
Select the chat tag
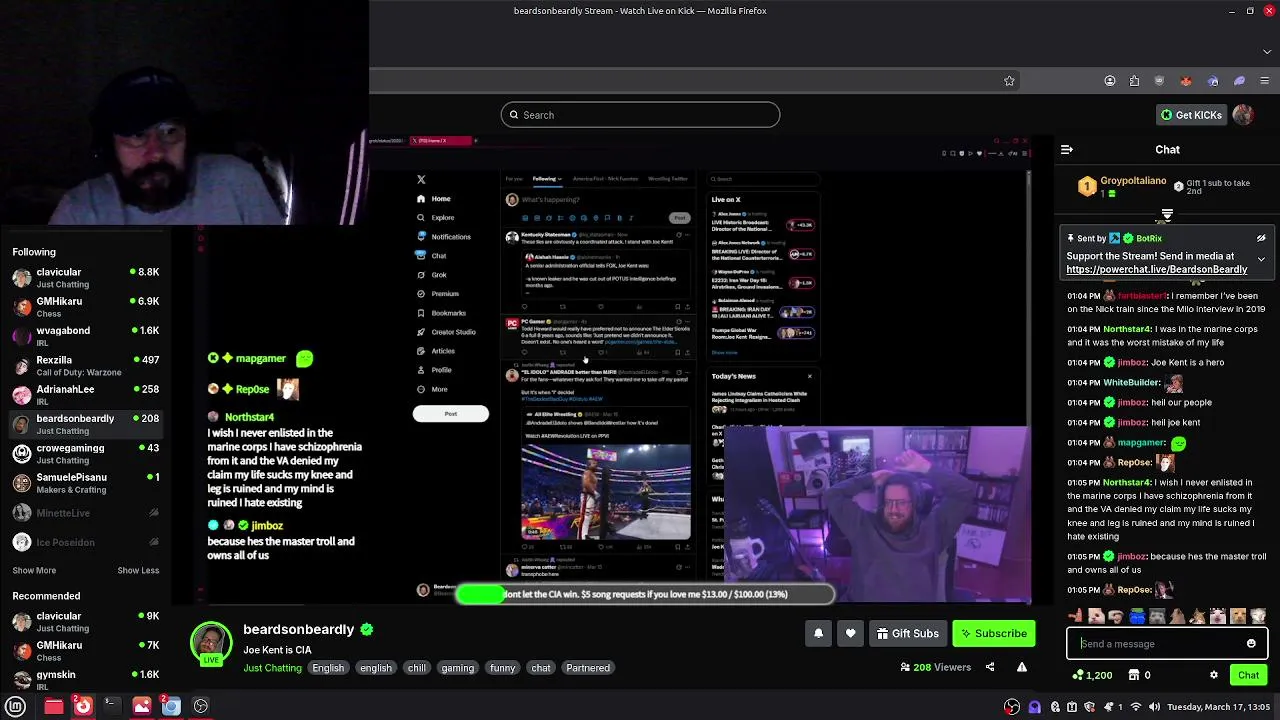click(x=541, y=668)
